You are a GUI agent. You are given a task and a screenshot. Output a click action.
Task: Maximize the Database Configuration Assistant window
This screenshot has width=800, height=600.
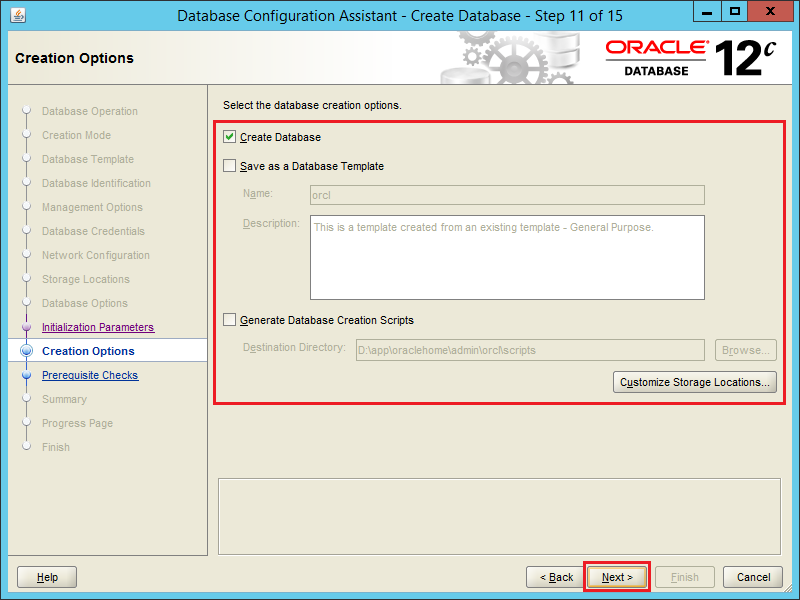[x=734, y=11]
